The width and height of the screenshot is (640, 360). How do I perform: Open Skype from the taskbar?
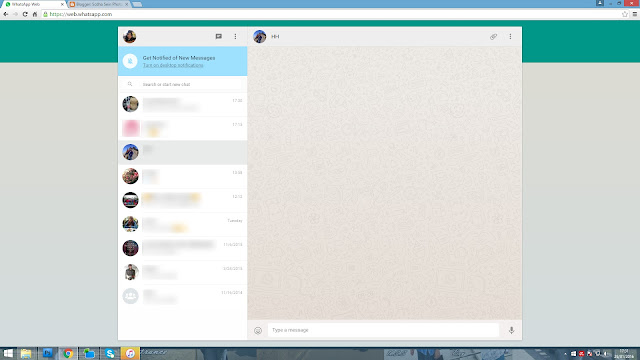tap(110, 353)
